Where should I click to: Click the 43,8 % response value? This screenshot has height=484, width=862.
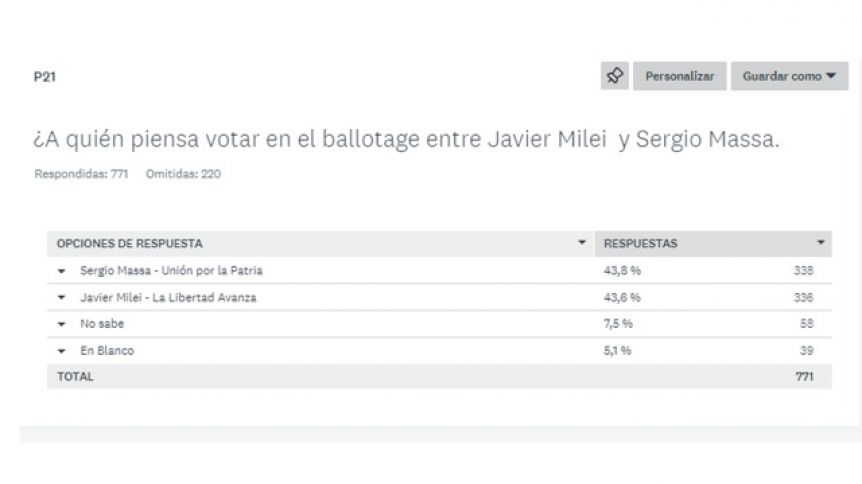tap(622, 271)
